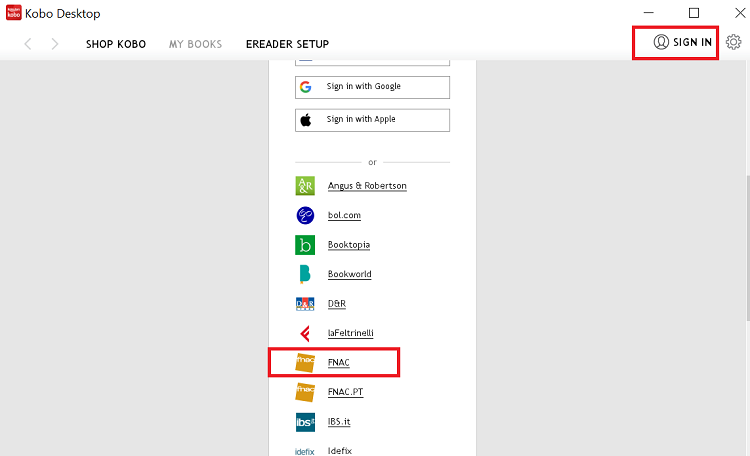Open the EREADER SETUP tab
750x456 pixels.
(287, 44)
